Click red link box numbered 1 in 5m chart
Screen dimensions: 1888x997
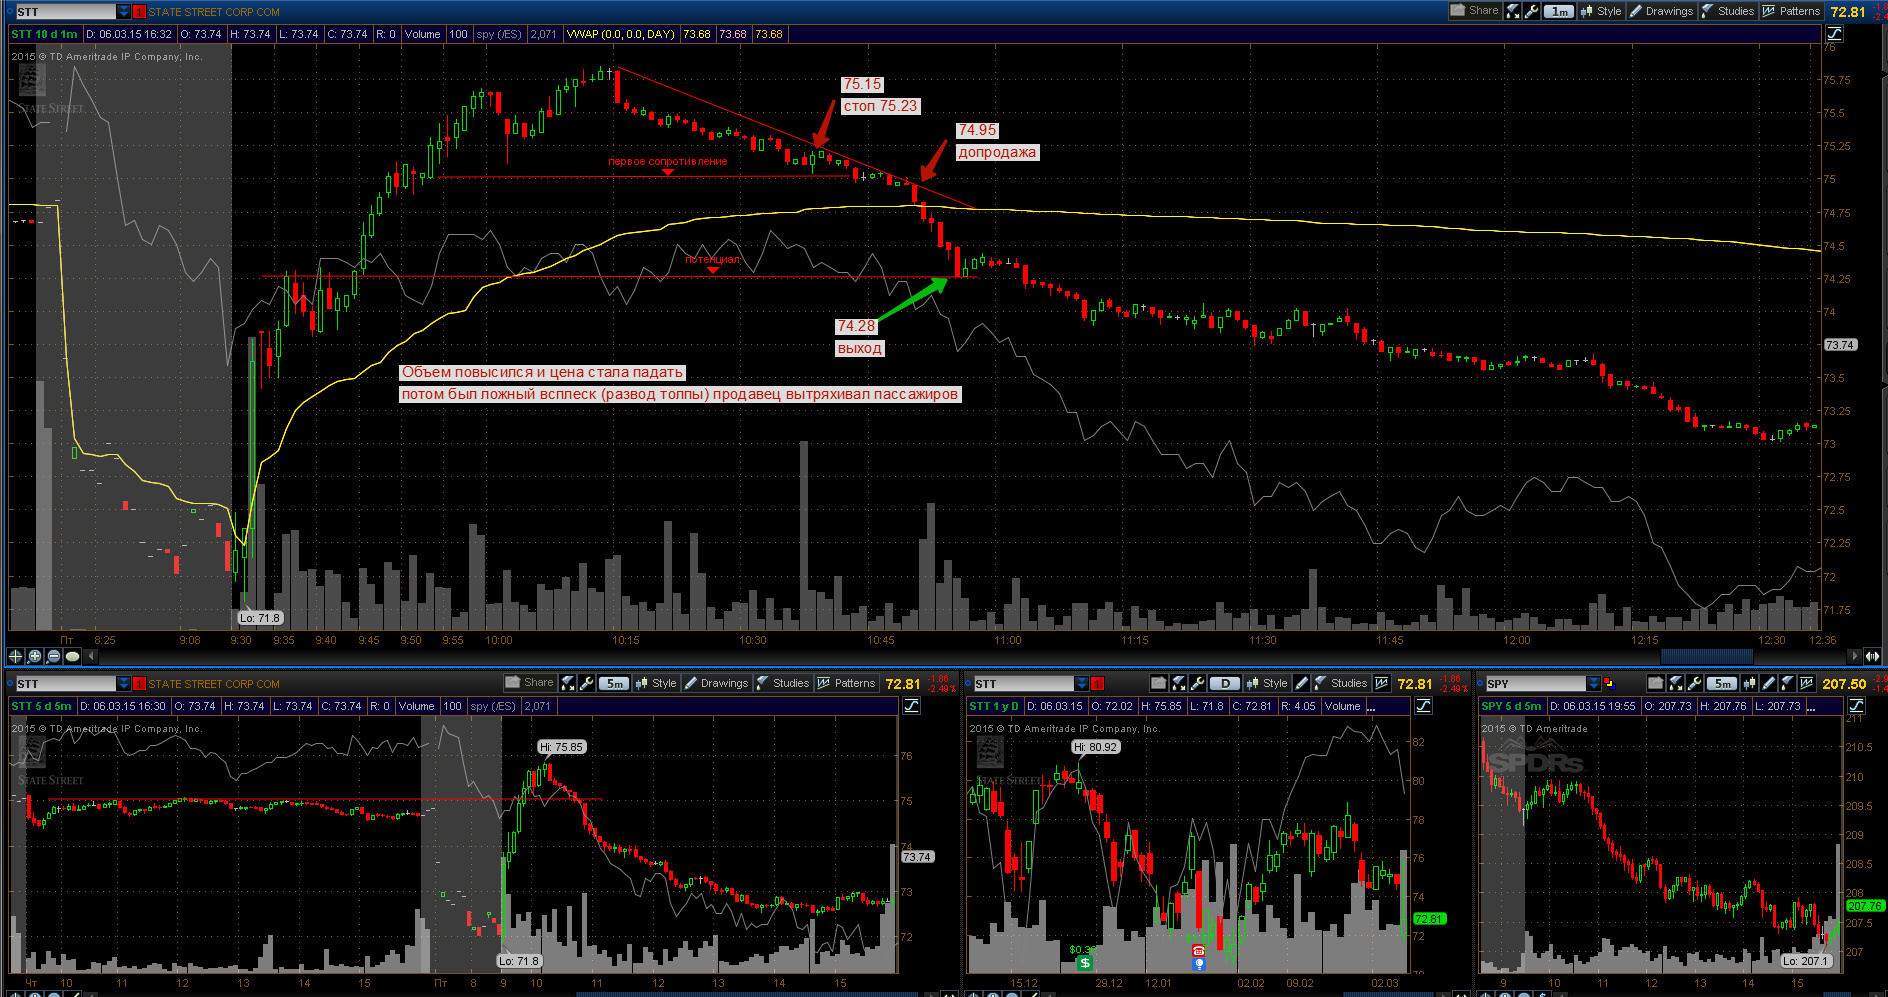(x=139, y=684)
